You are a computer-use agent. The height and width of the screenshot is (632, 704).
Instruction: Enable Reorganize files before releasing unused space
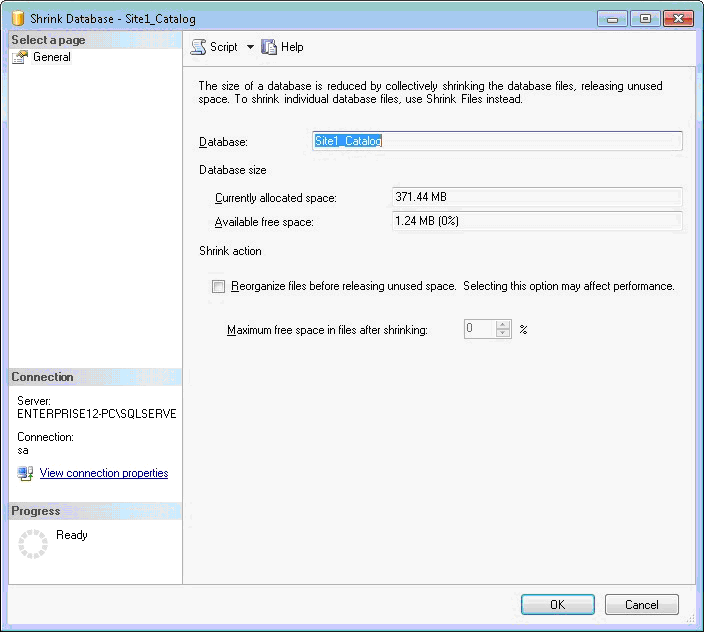coord(219,287)
